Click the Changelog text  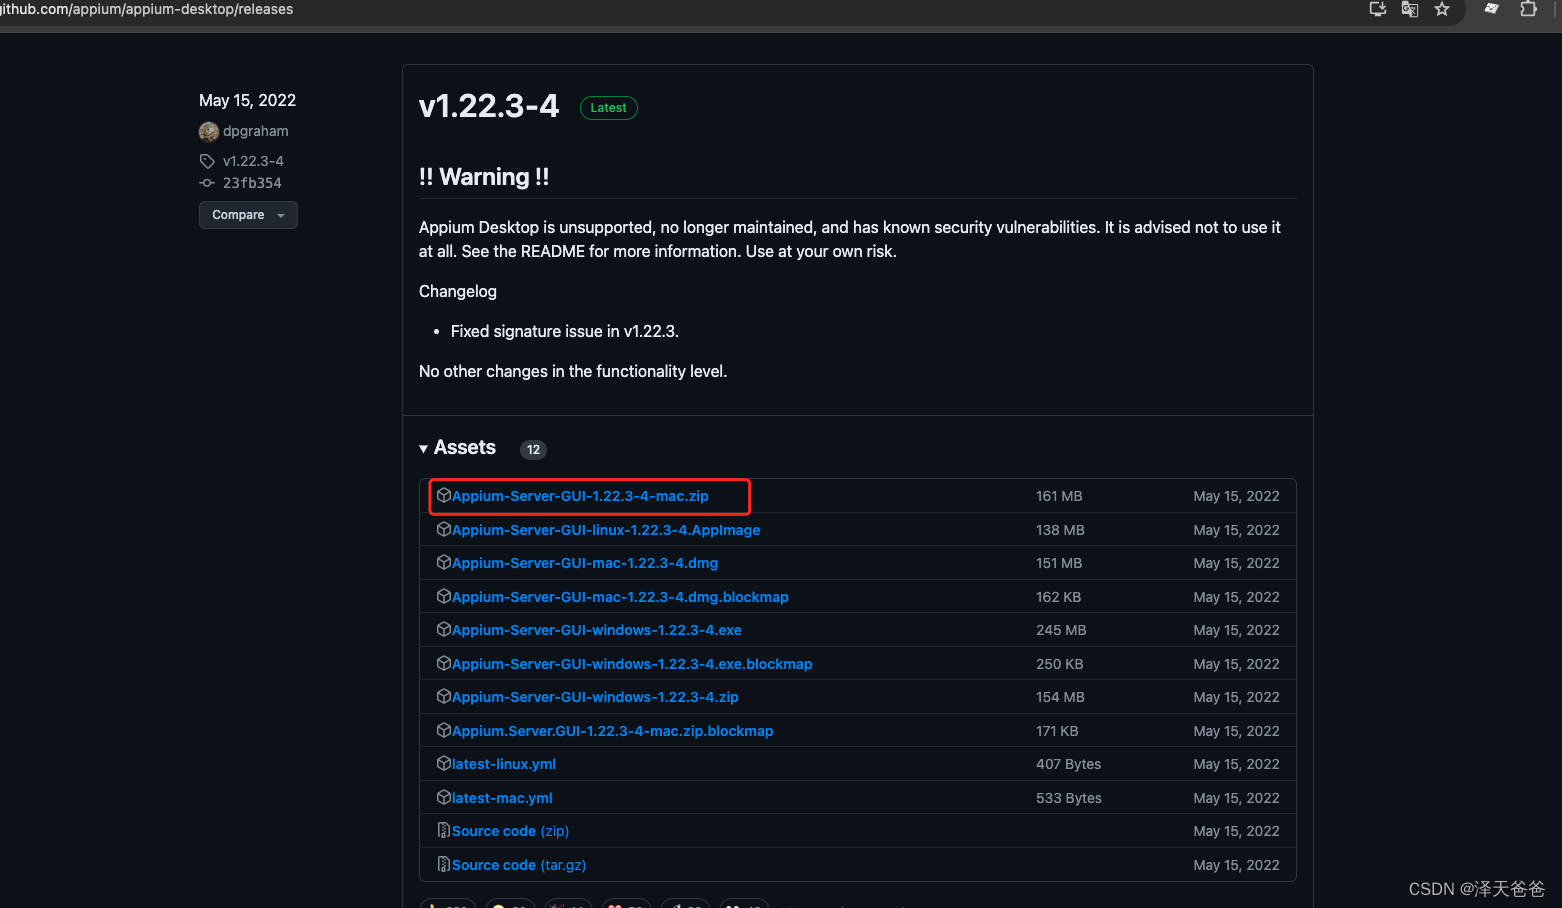coord(458,291)
